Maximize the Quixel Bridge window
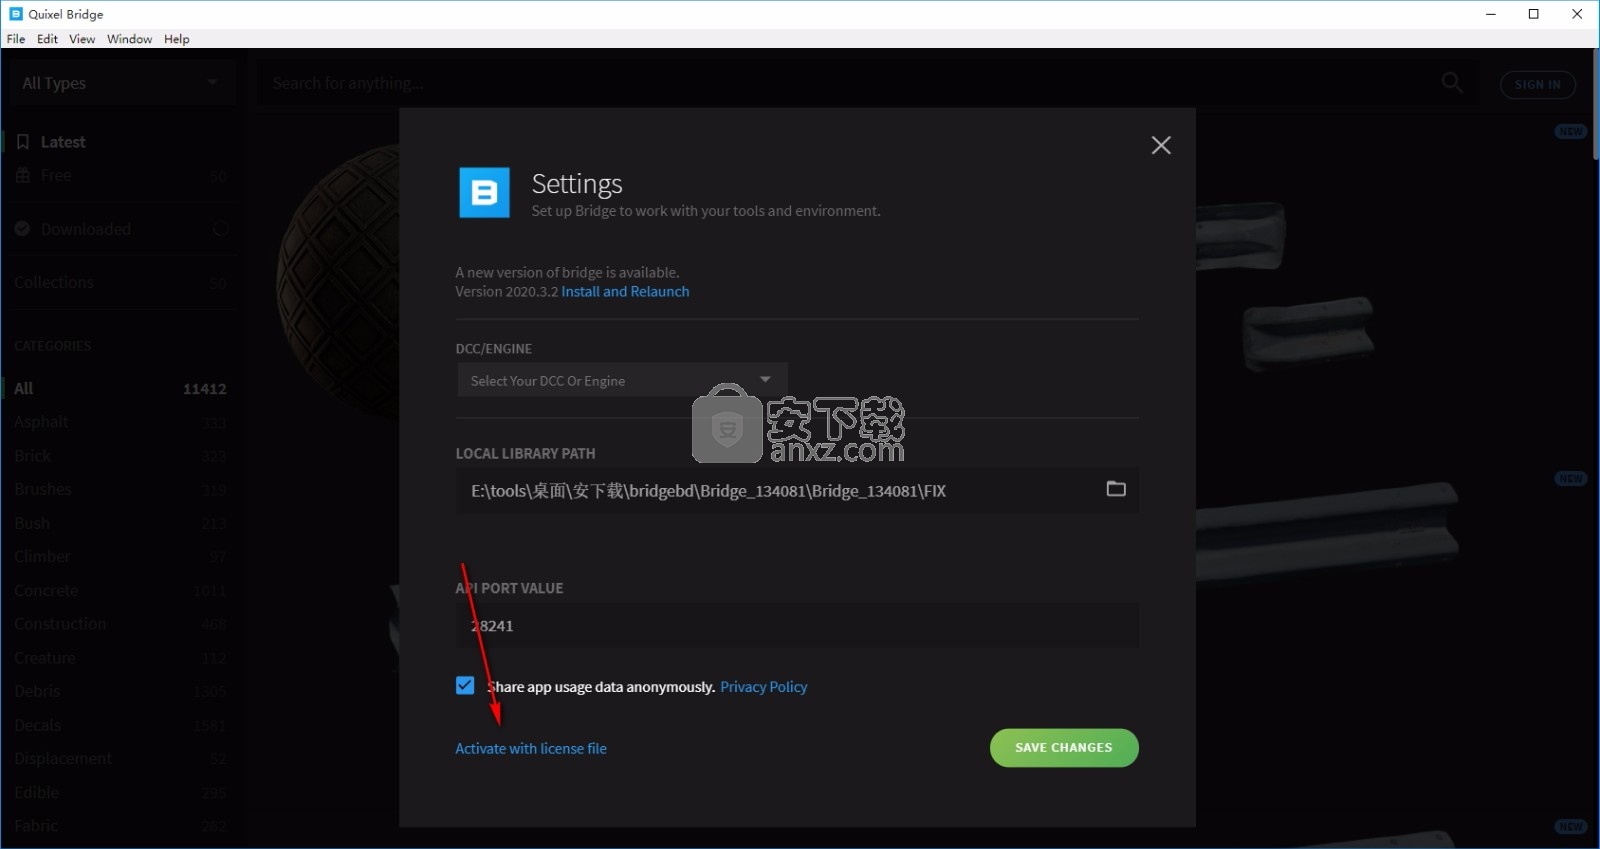This screenshot has width=1600, height=849. click(x=1534, y=14)
